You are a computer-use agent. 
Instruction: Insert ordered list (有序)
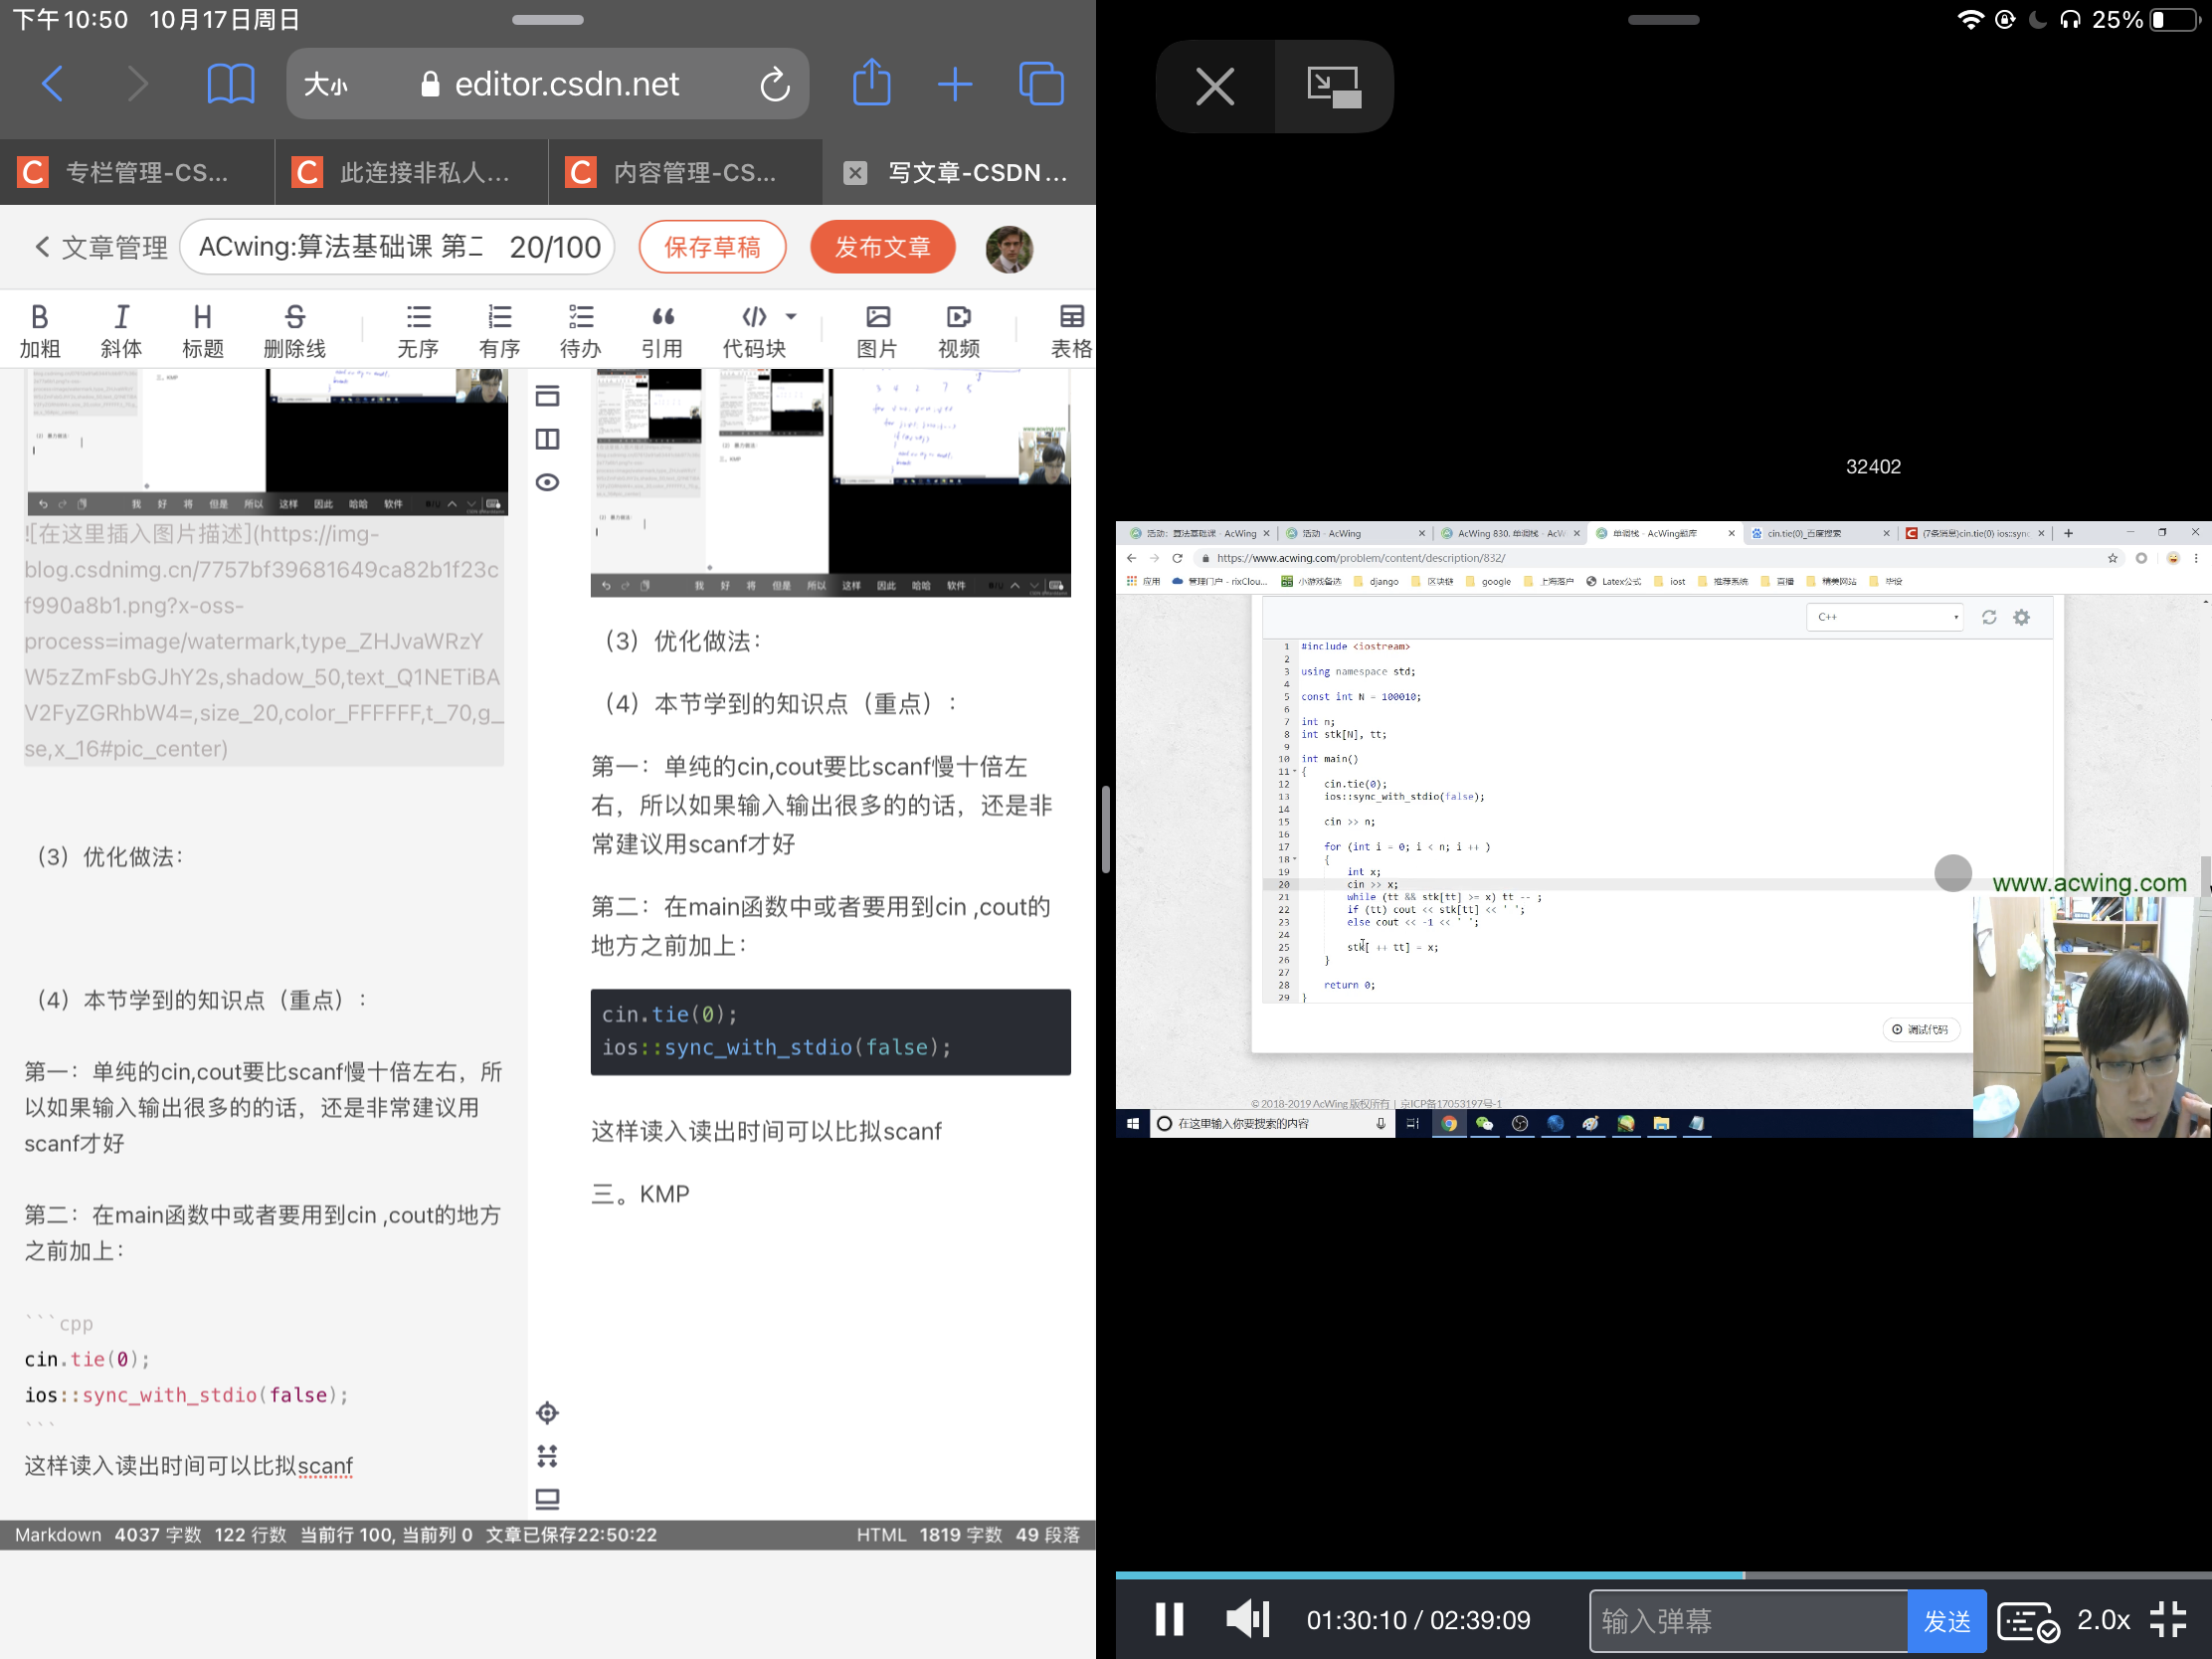(x=499, y=331)
